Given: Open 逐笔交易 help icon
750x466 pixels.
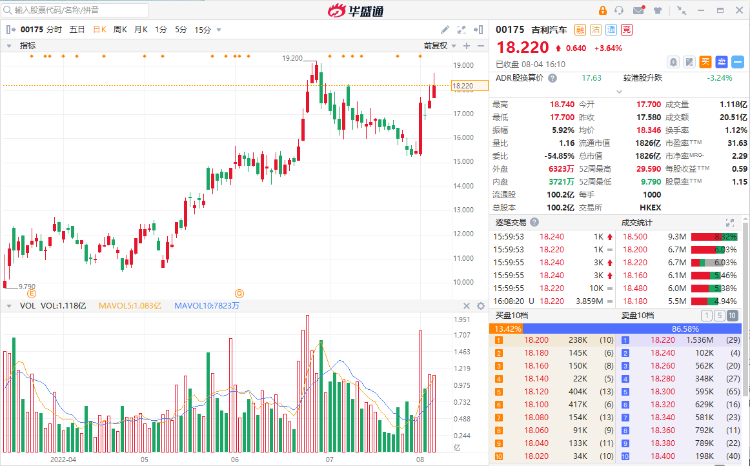Looking at the screenshot, I should (x=534, y=222).
